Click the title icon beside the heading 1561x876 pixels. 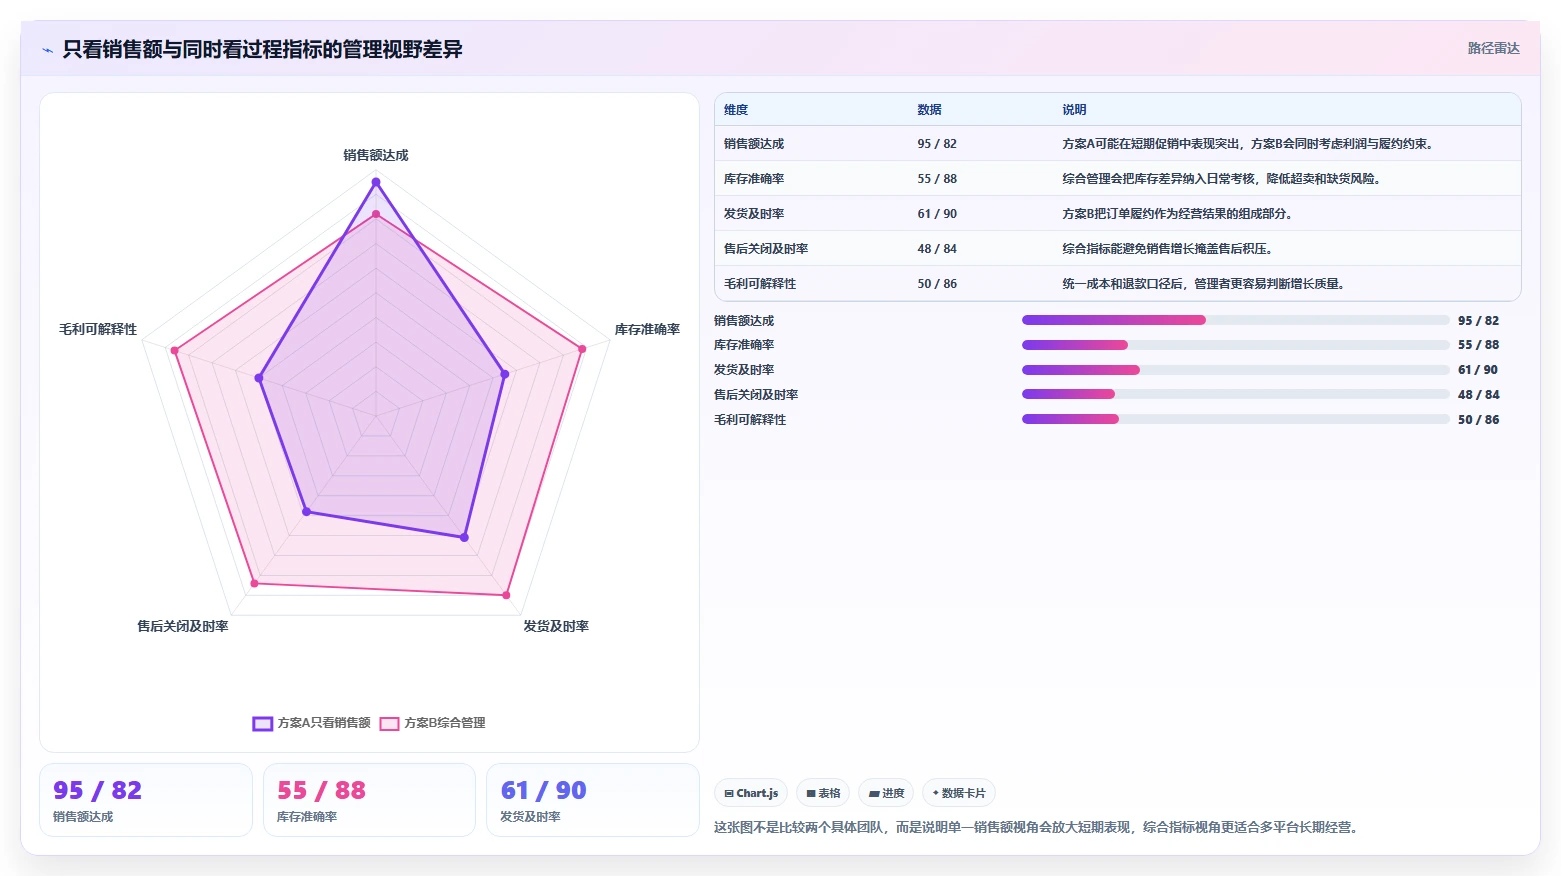click(x=47, y=50)
